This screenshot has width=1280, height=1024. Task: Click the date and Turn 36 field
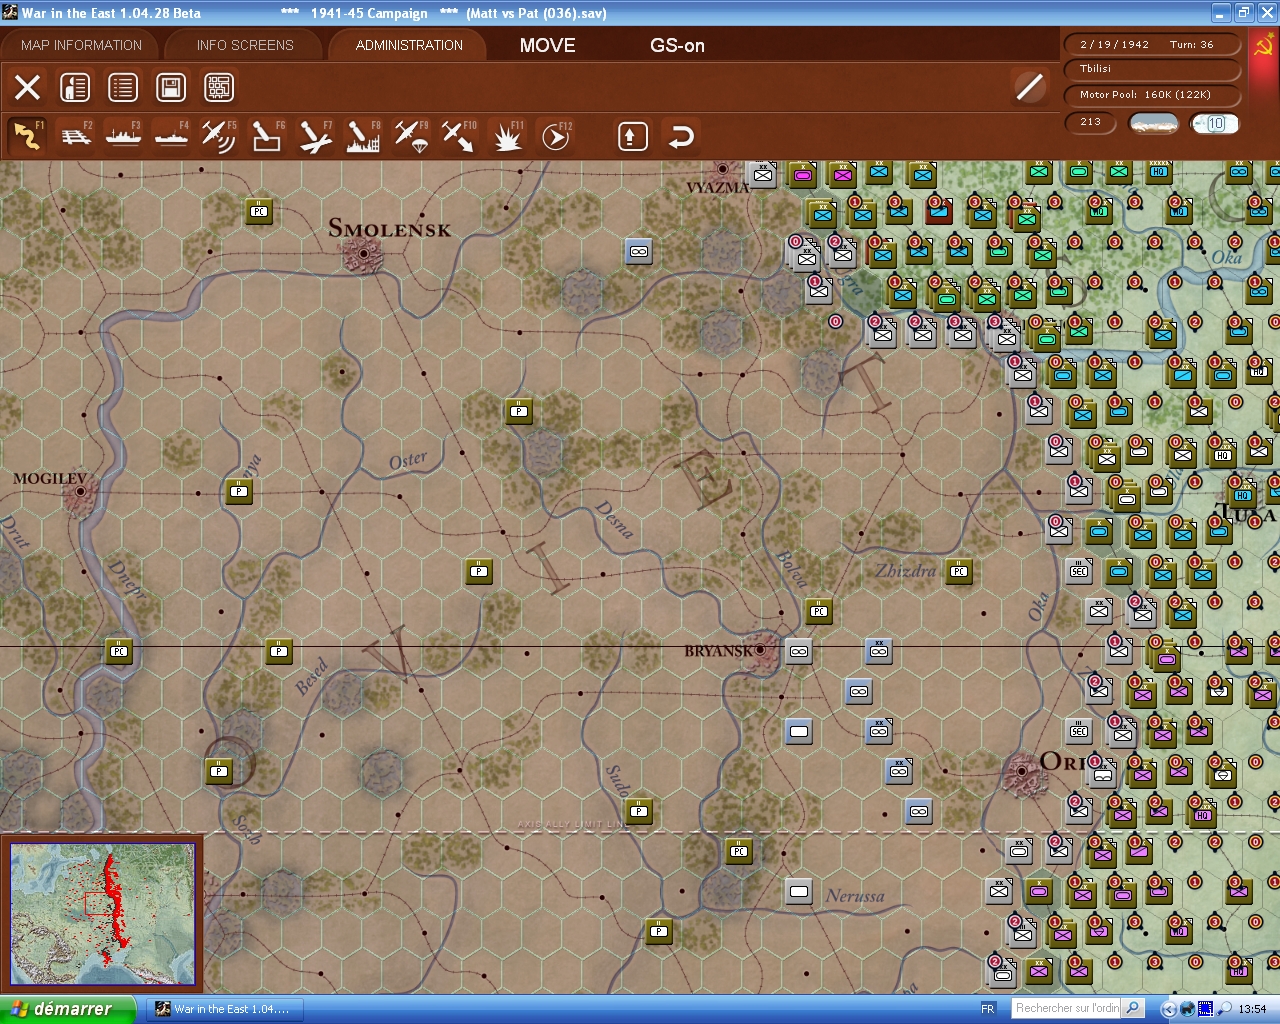(1153, 44)
